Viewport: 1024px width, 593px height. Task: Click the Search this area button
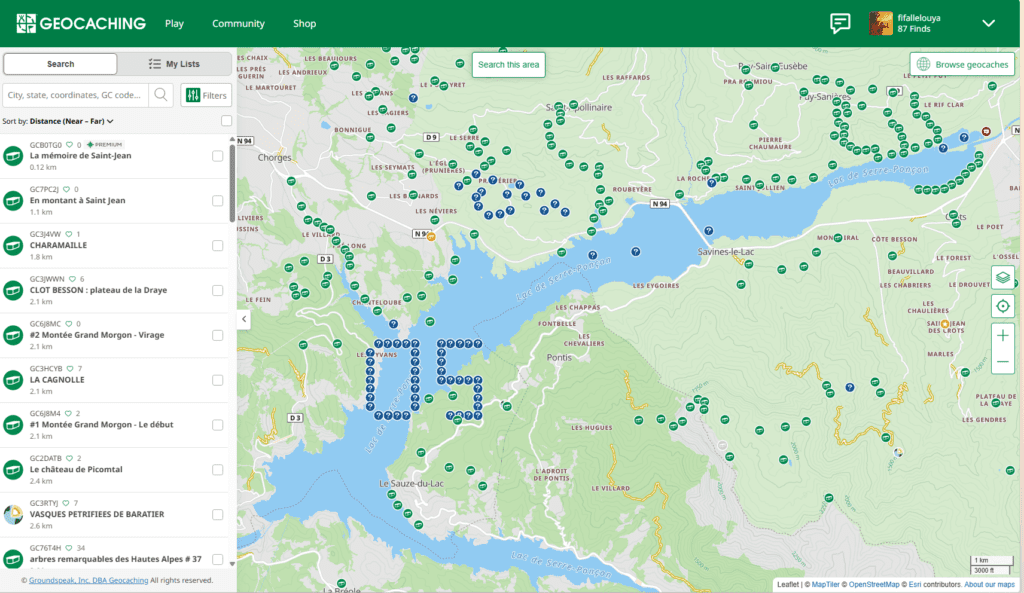(x=508, y=65)
